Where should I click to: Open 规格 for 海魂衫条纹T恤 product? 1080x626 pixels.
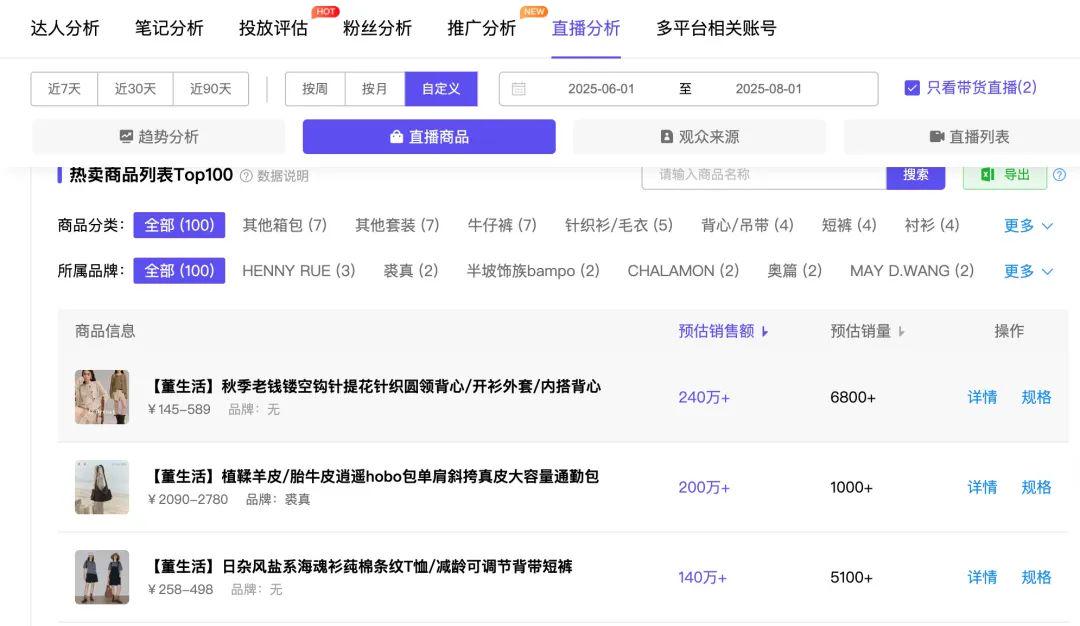tap(1036, 577)
